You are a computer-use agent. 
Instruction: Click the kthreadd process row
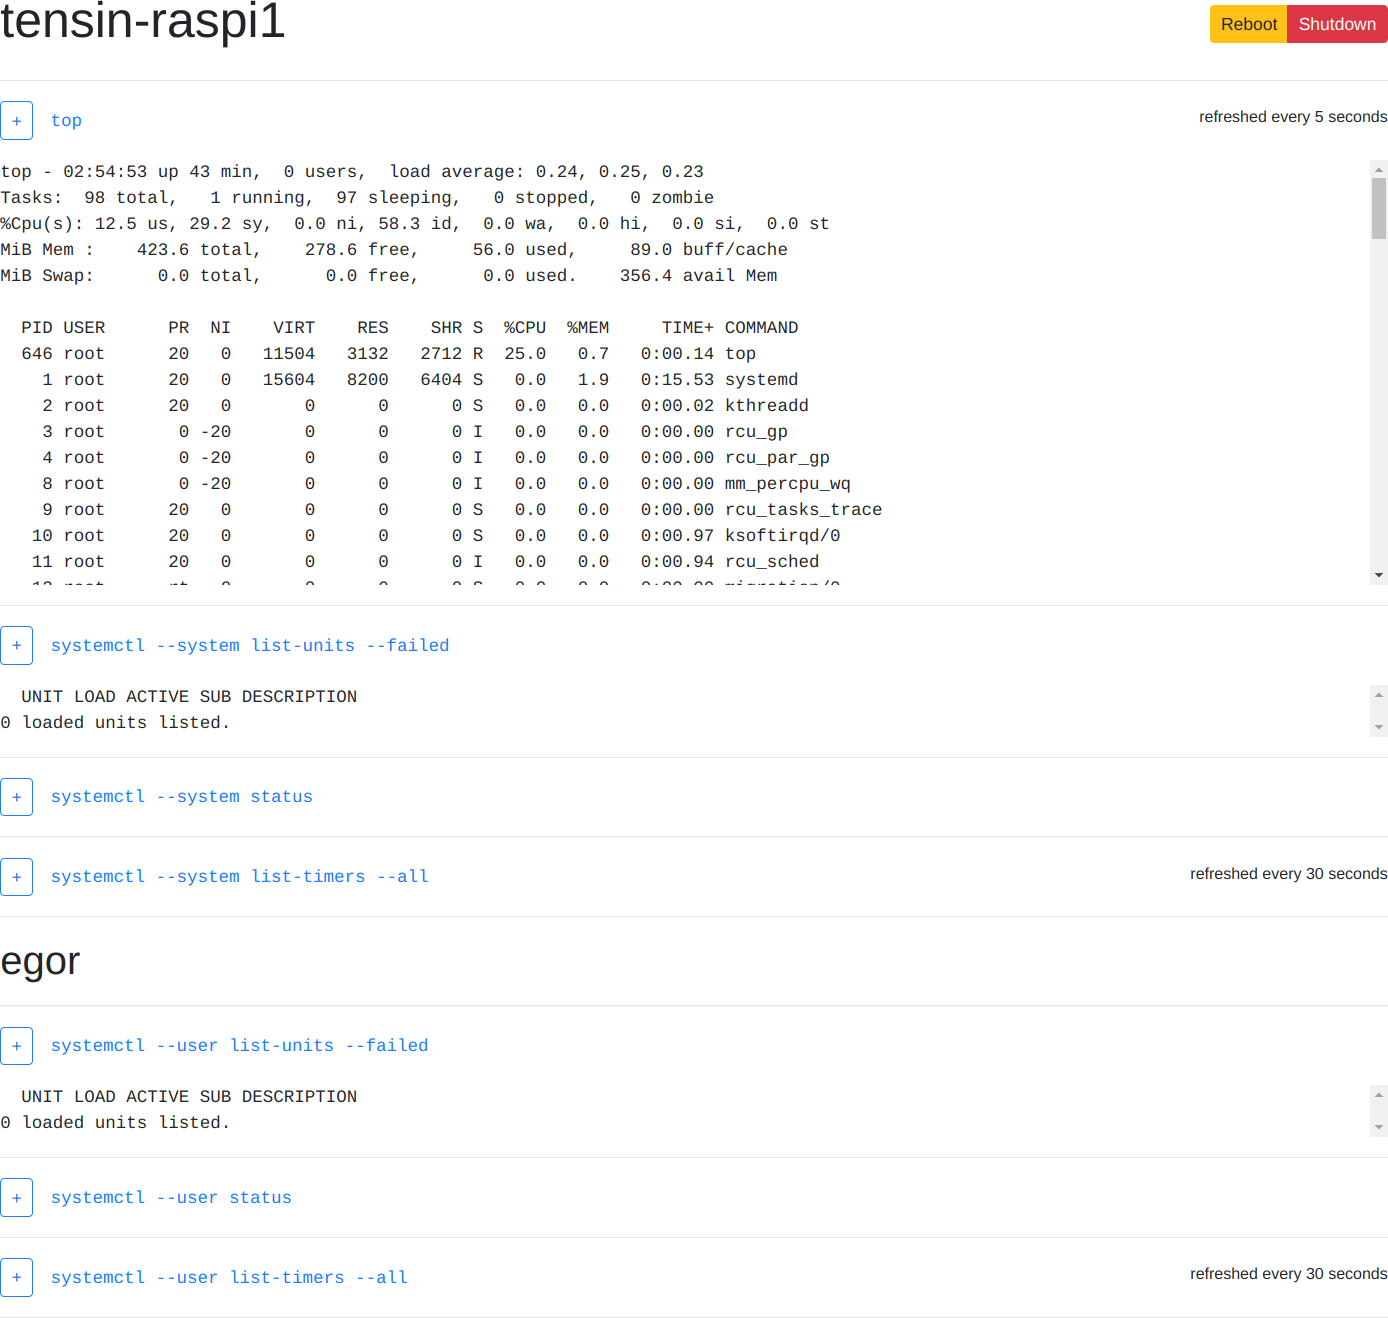pyautogui.click(x=425, y=406)
